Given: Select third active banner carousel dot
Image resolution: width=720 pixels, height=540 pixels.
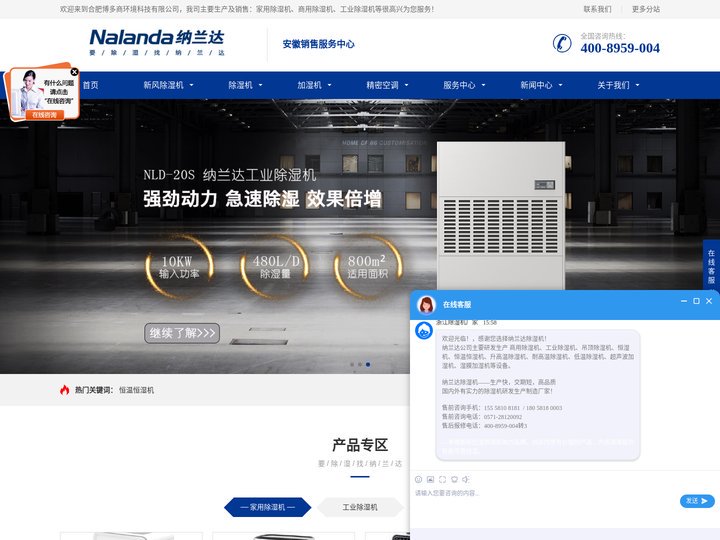Looking at the screenshot, I should pyautogui.click(x=368, y=365).
